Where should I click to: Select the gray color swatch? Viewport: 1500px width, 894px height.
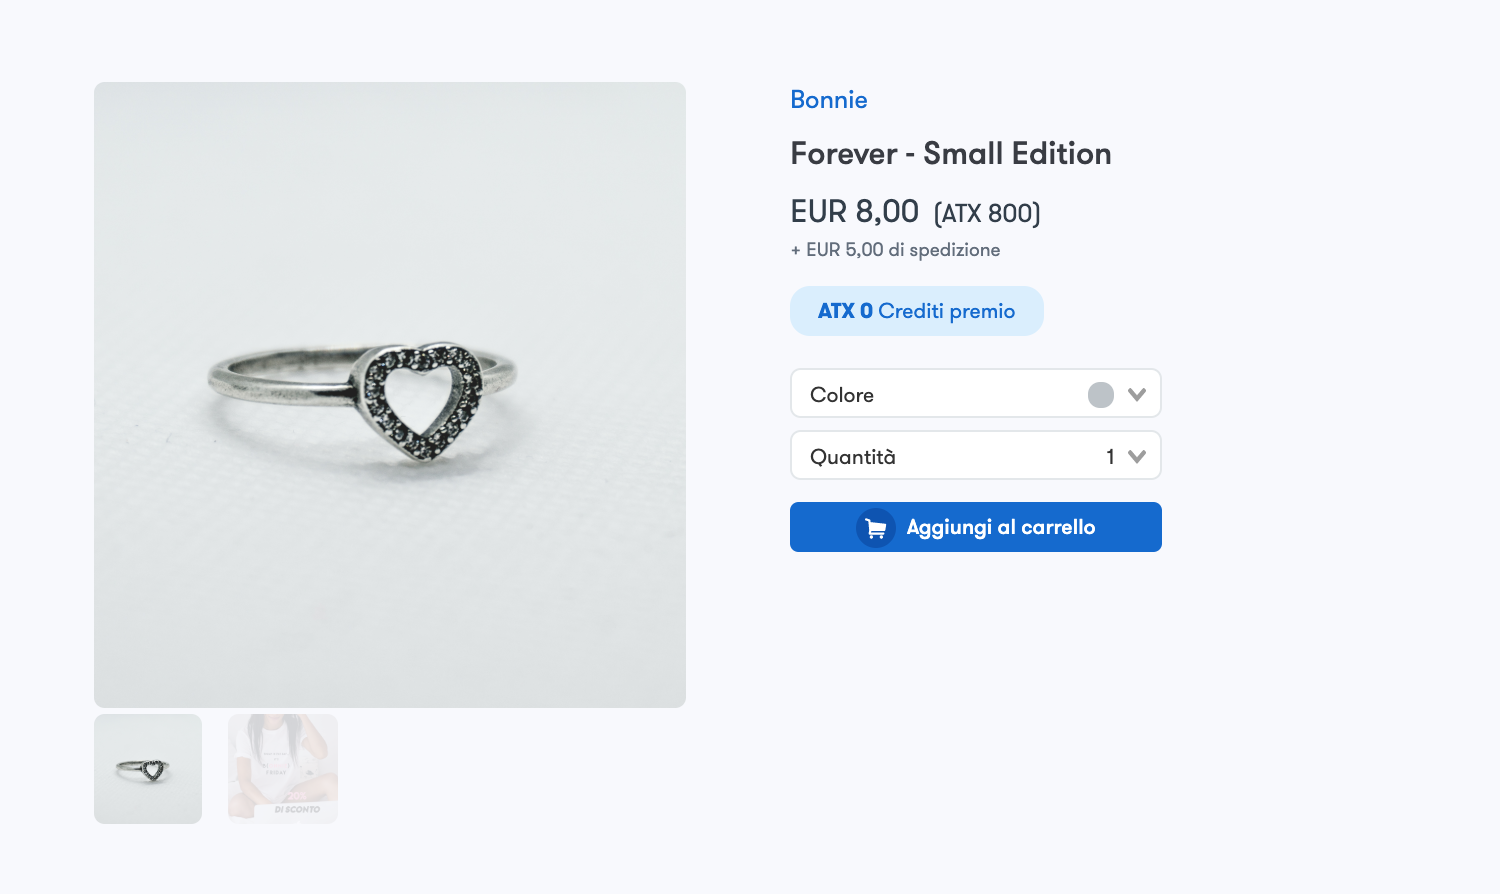tap(1100, 395)
